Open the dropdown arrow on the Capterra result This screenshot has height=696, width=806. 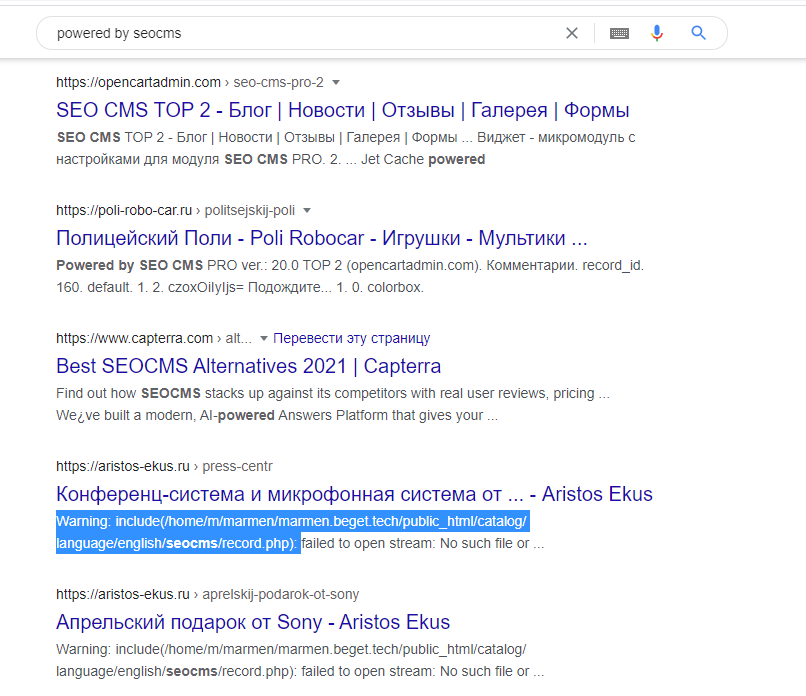pyautogui.click(x=263, y=338)
